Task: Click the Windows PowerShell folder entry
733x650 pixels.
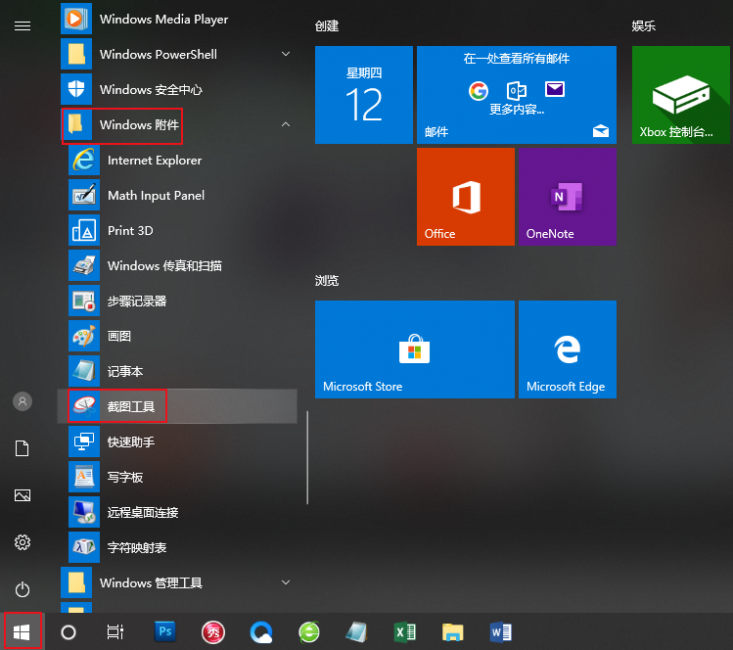Action: pyautogui.click(x=177, y=54)
